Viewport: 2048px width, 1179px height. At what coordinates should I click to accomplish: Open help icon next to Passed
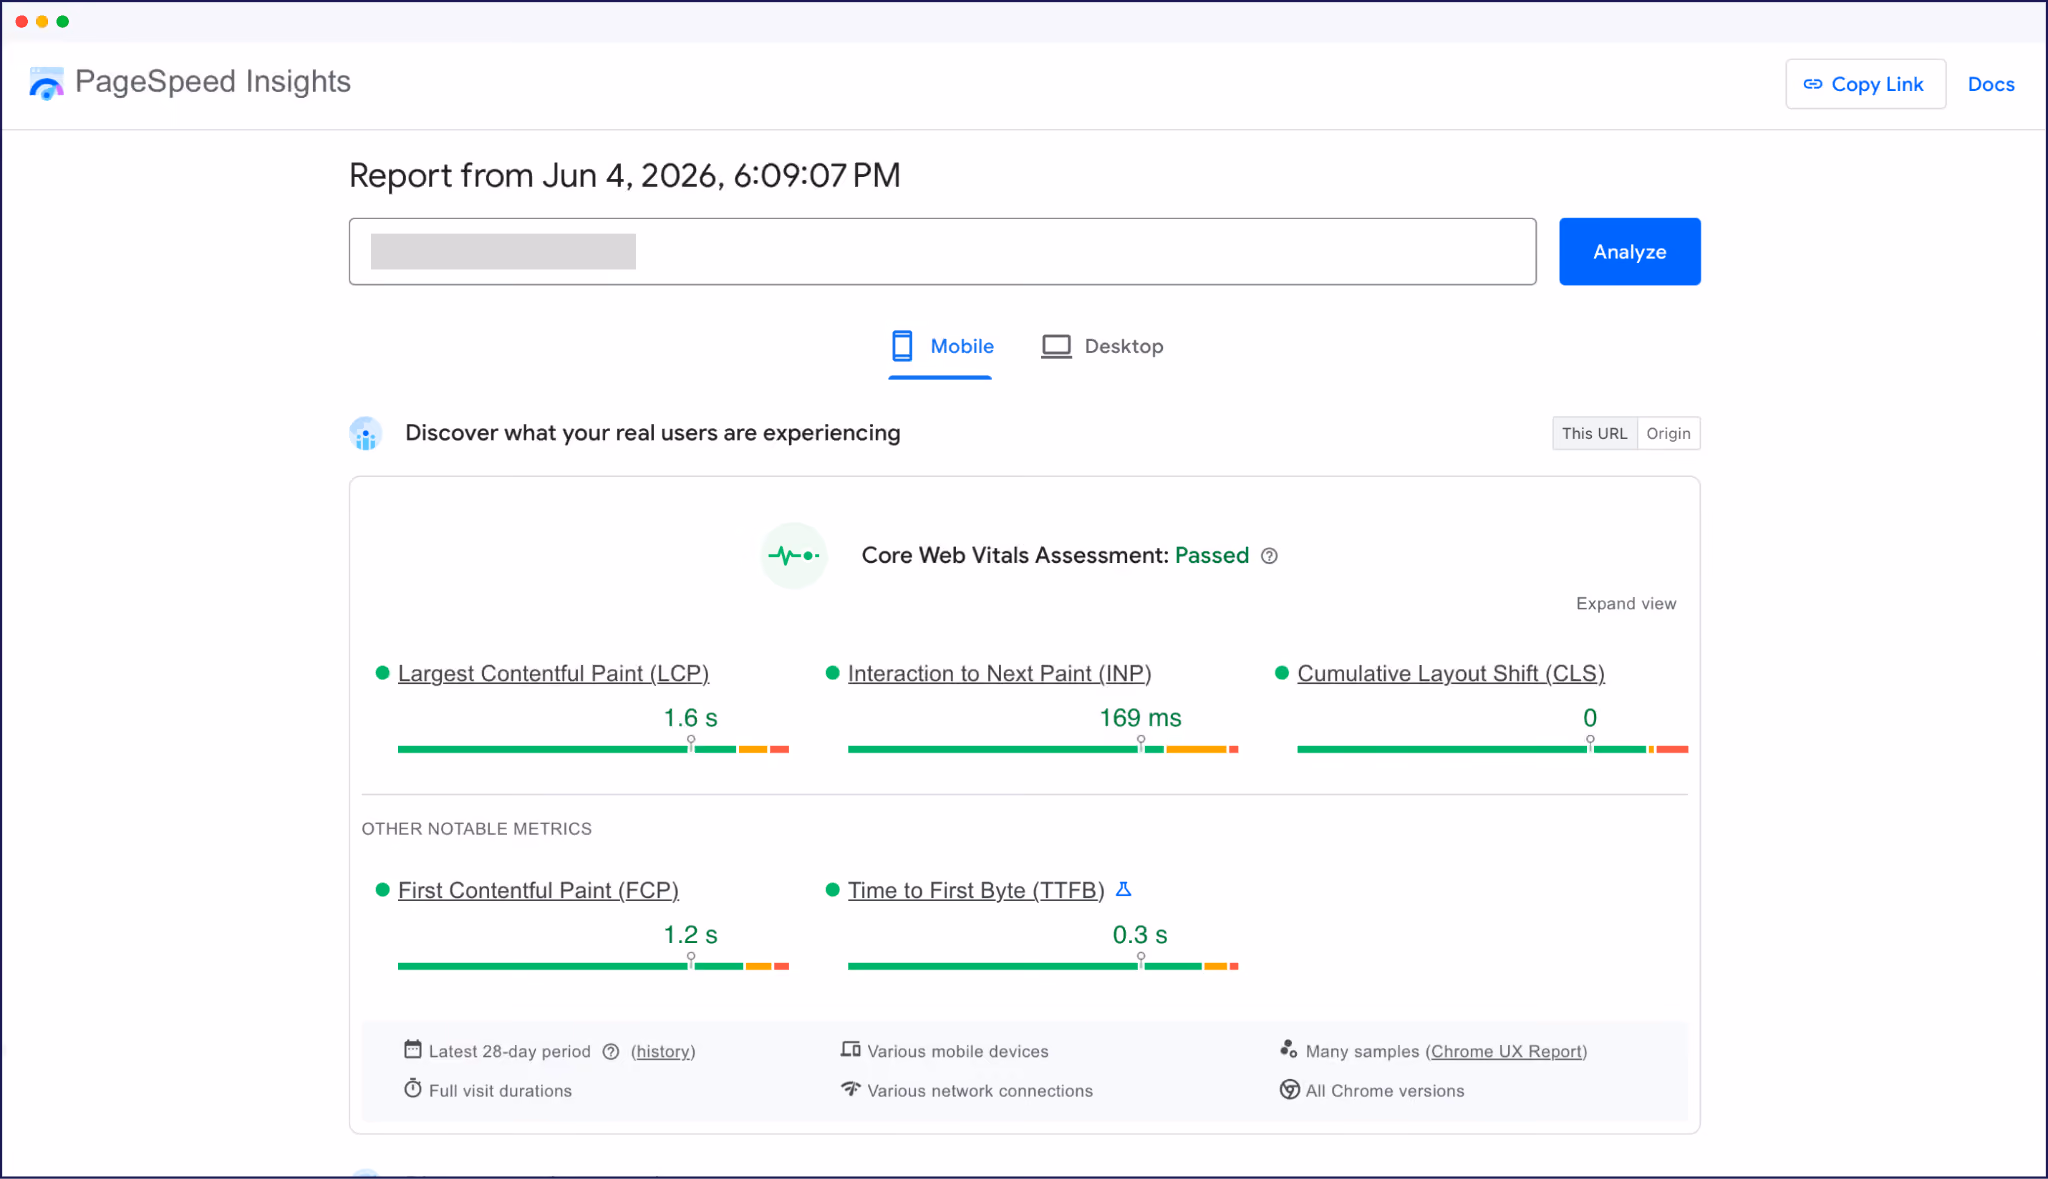[x=1269, y=556]
